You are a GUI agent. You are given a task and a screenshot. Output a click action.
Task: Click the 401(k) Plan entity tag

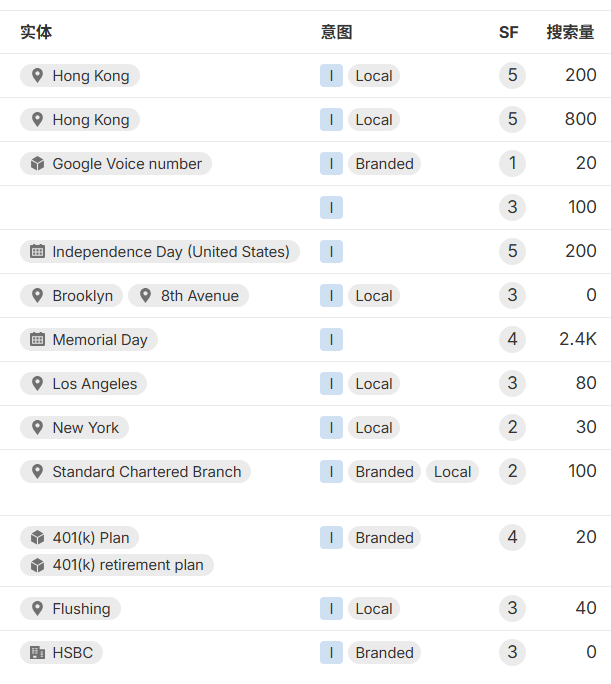(79, 538)
